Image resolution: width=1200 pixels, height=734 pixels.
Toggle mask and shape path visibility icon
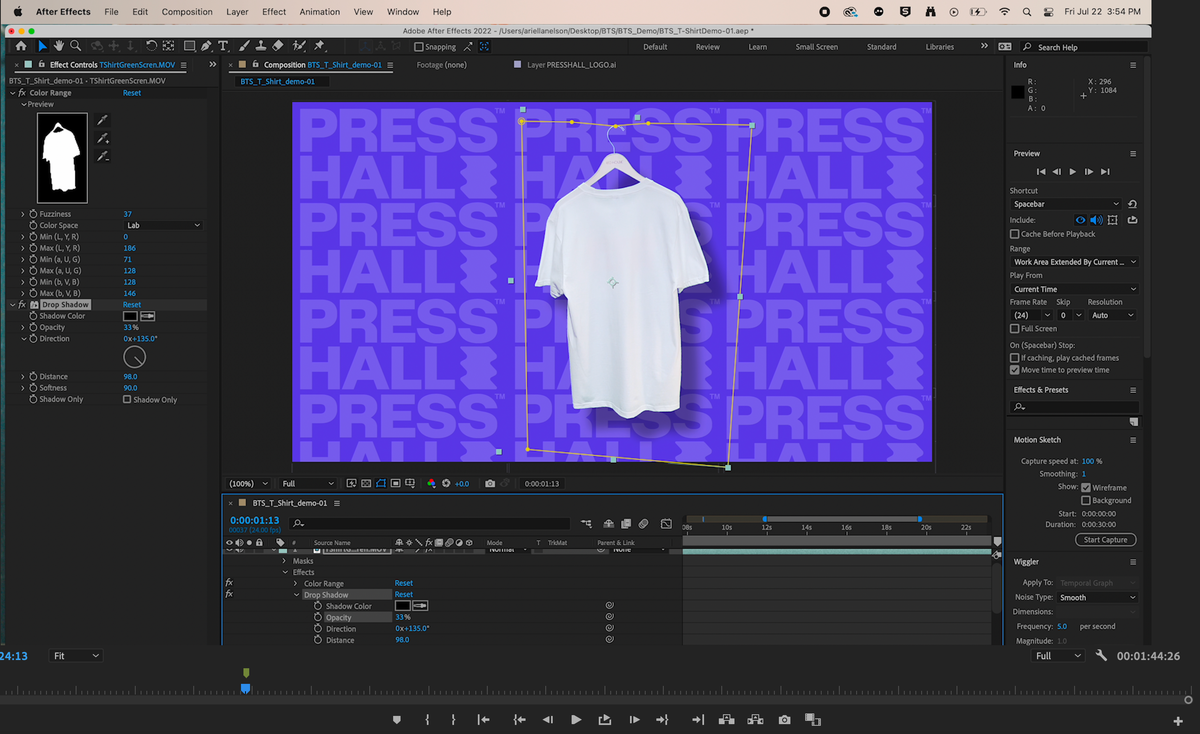pos(381,484)
